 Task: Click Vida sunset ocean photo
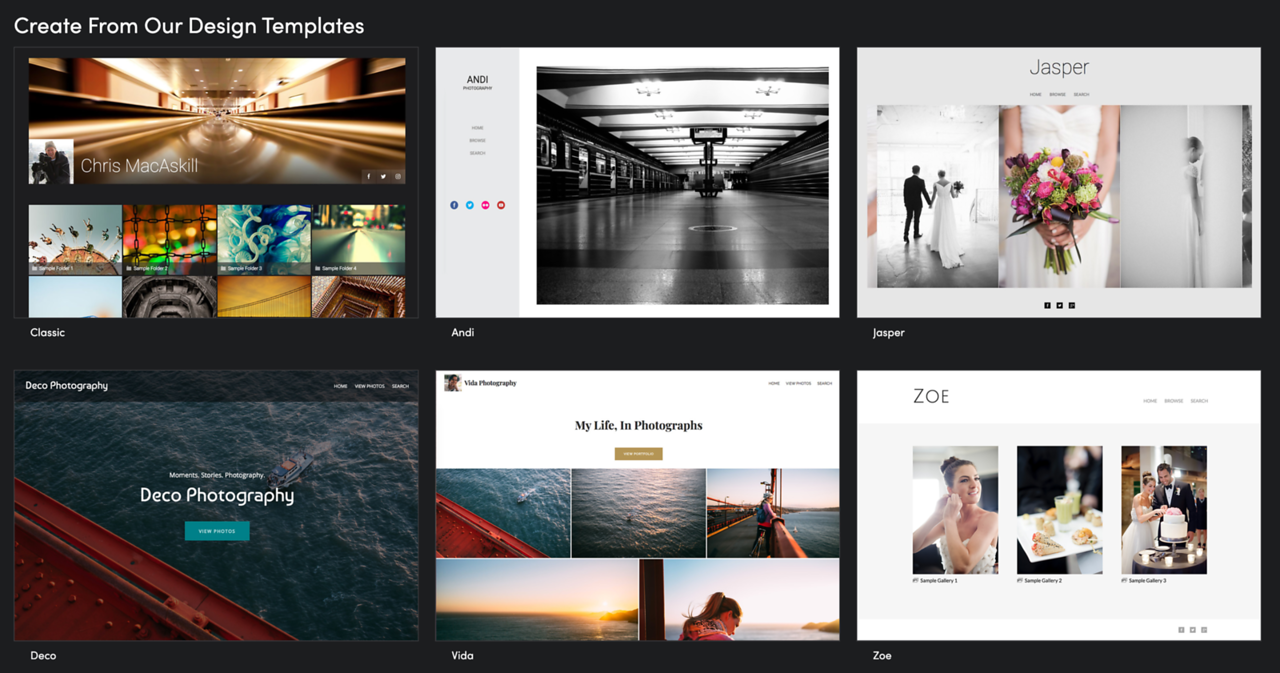(536, 600)
